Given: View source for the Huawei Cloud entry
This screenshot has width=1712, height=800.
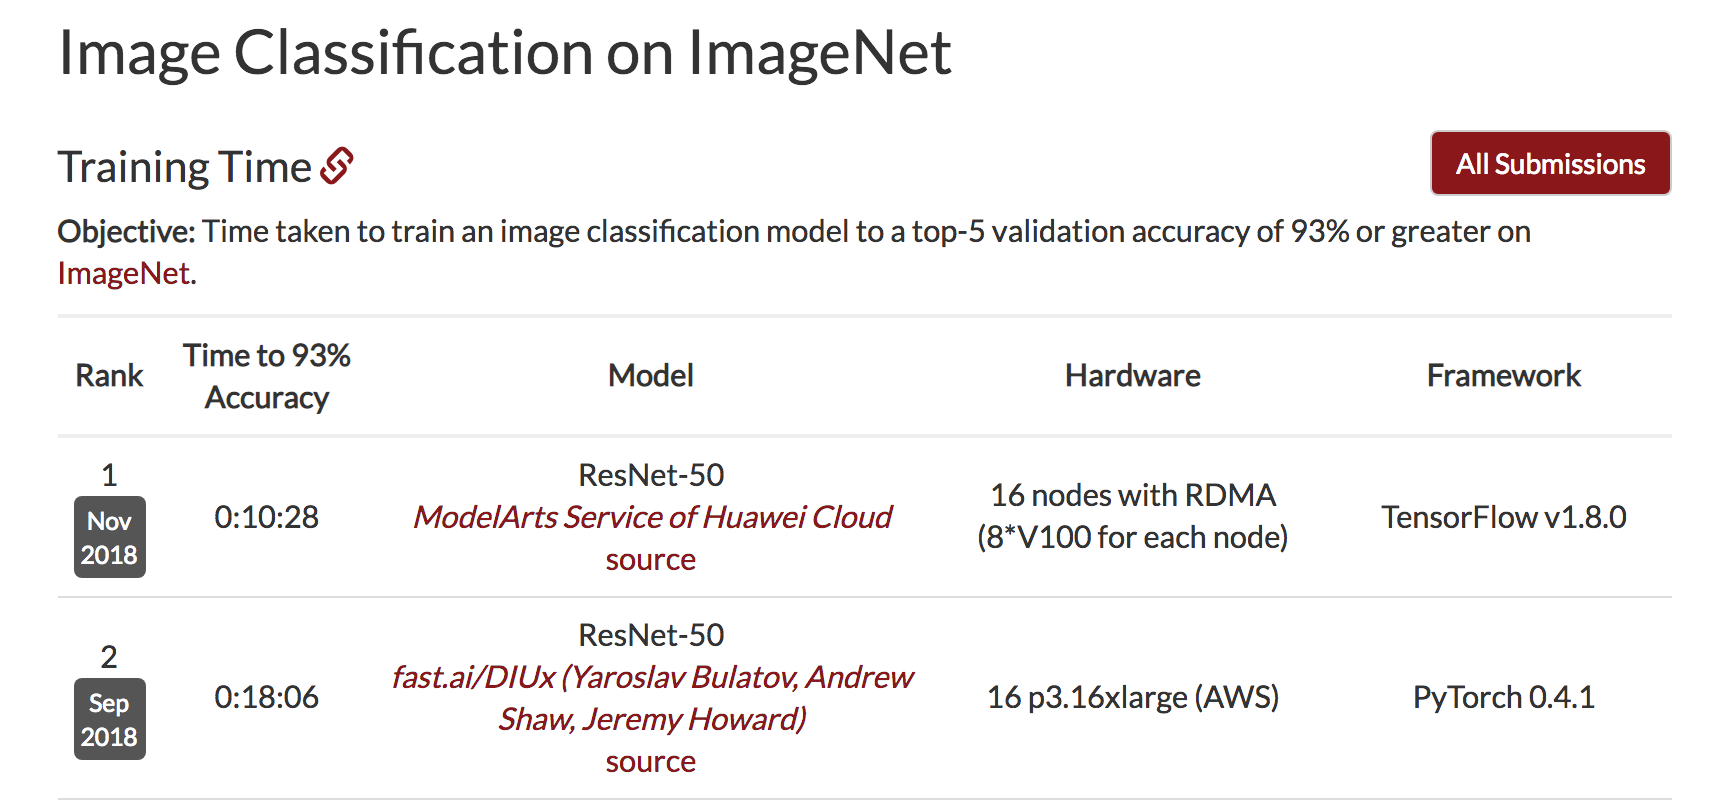Looking at the screenshot, I should (x=651, y=559).
